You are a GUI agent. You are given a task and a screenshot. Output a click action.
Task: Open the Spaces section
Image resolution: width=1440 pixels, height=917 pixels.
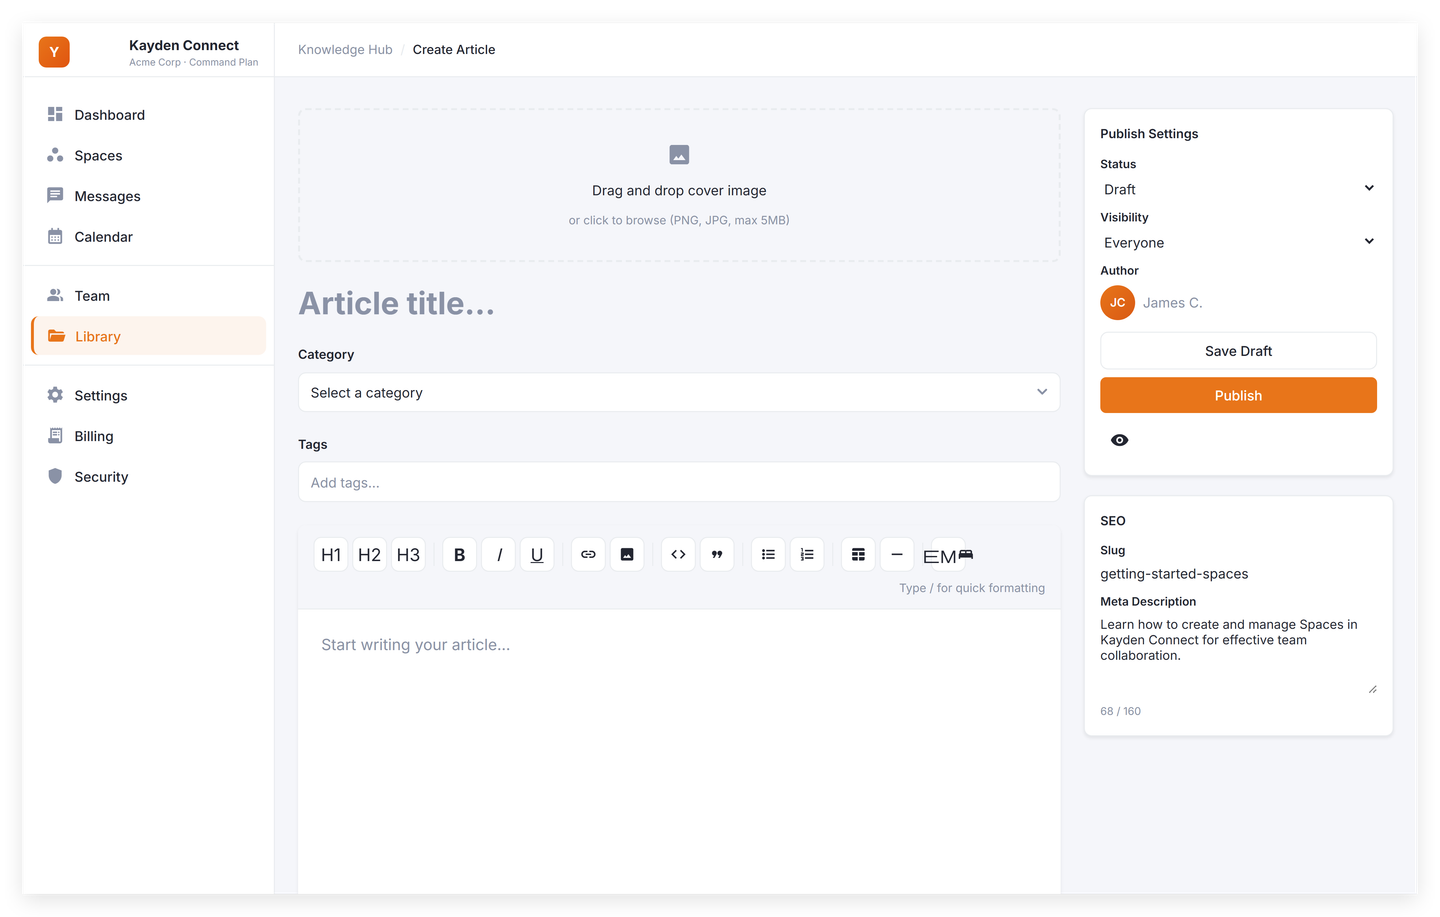(x=148, y=156)
